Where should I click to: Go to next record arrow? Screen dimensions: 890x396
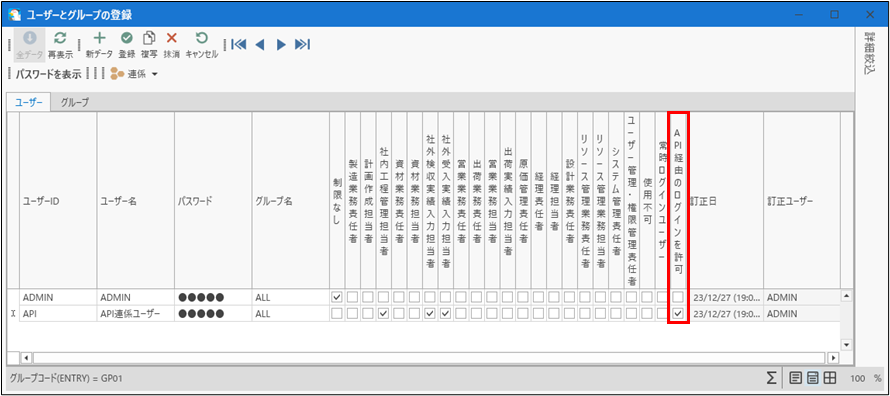(x=280, y=45)
